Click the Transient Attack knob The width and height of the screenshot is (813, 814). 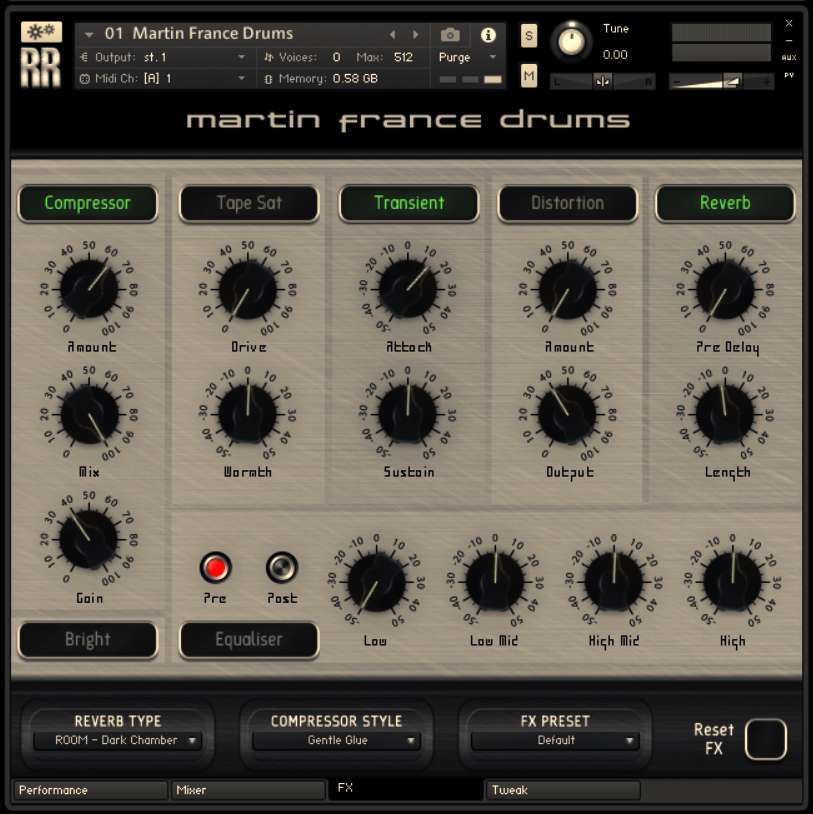[408, 289]
